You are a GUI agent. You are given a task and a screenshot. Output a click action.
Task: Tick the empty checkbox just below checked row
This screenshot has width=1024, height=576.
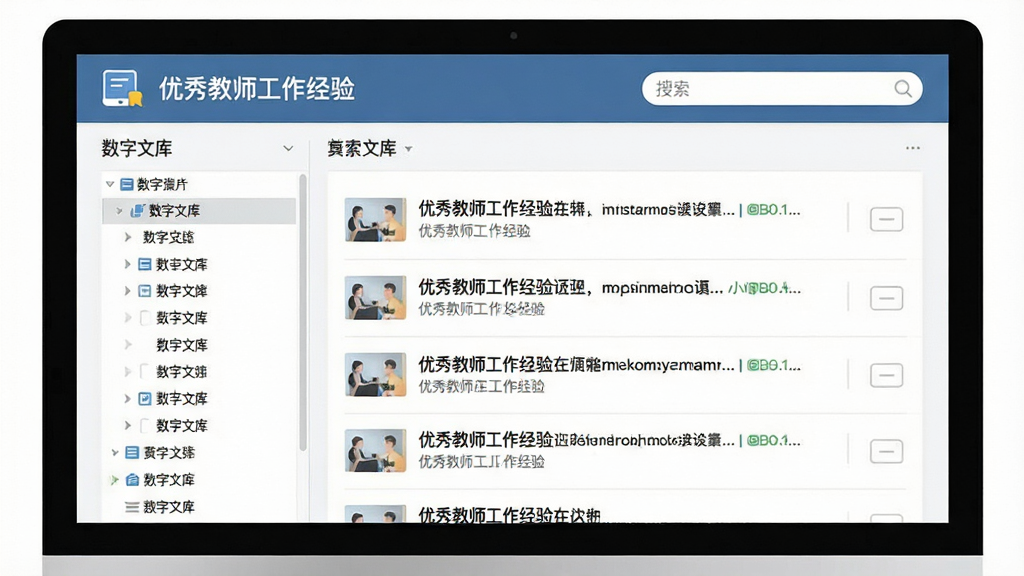tap(145, 425)
